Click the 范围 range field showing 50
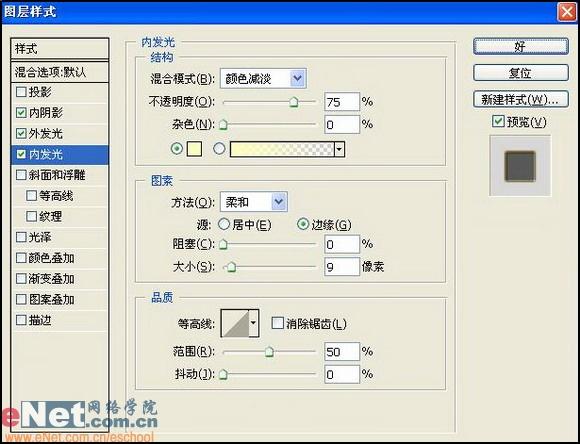The height and width of the screenshot is (444, 580). (x=342, y=352)
